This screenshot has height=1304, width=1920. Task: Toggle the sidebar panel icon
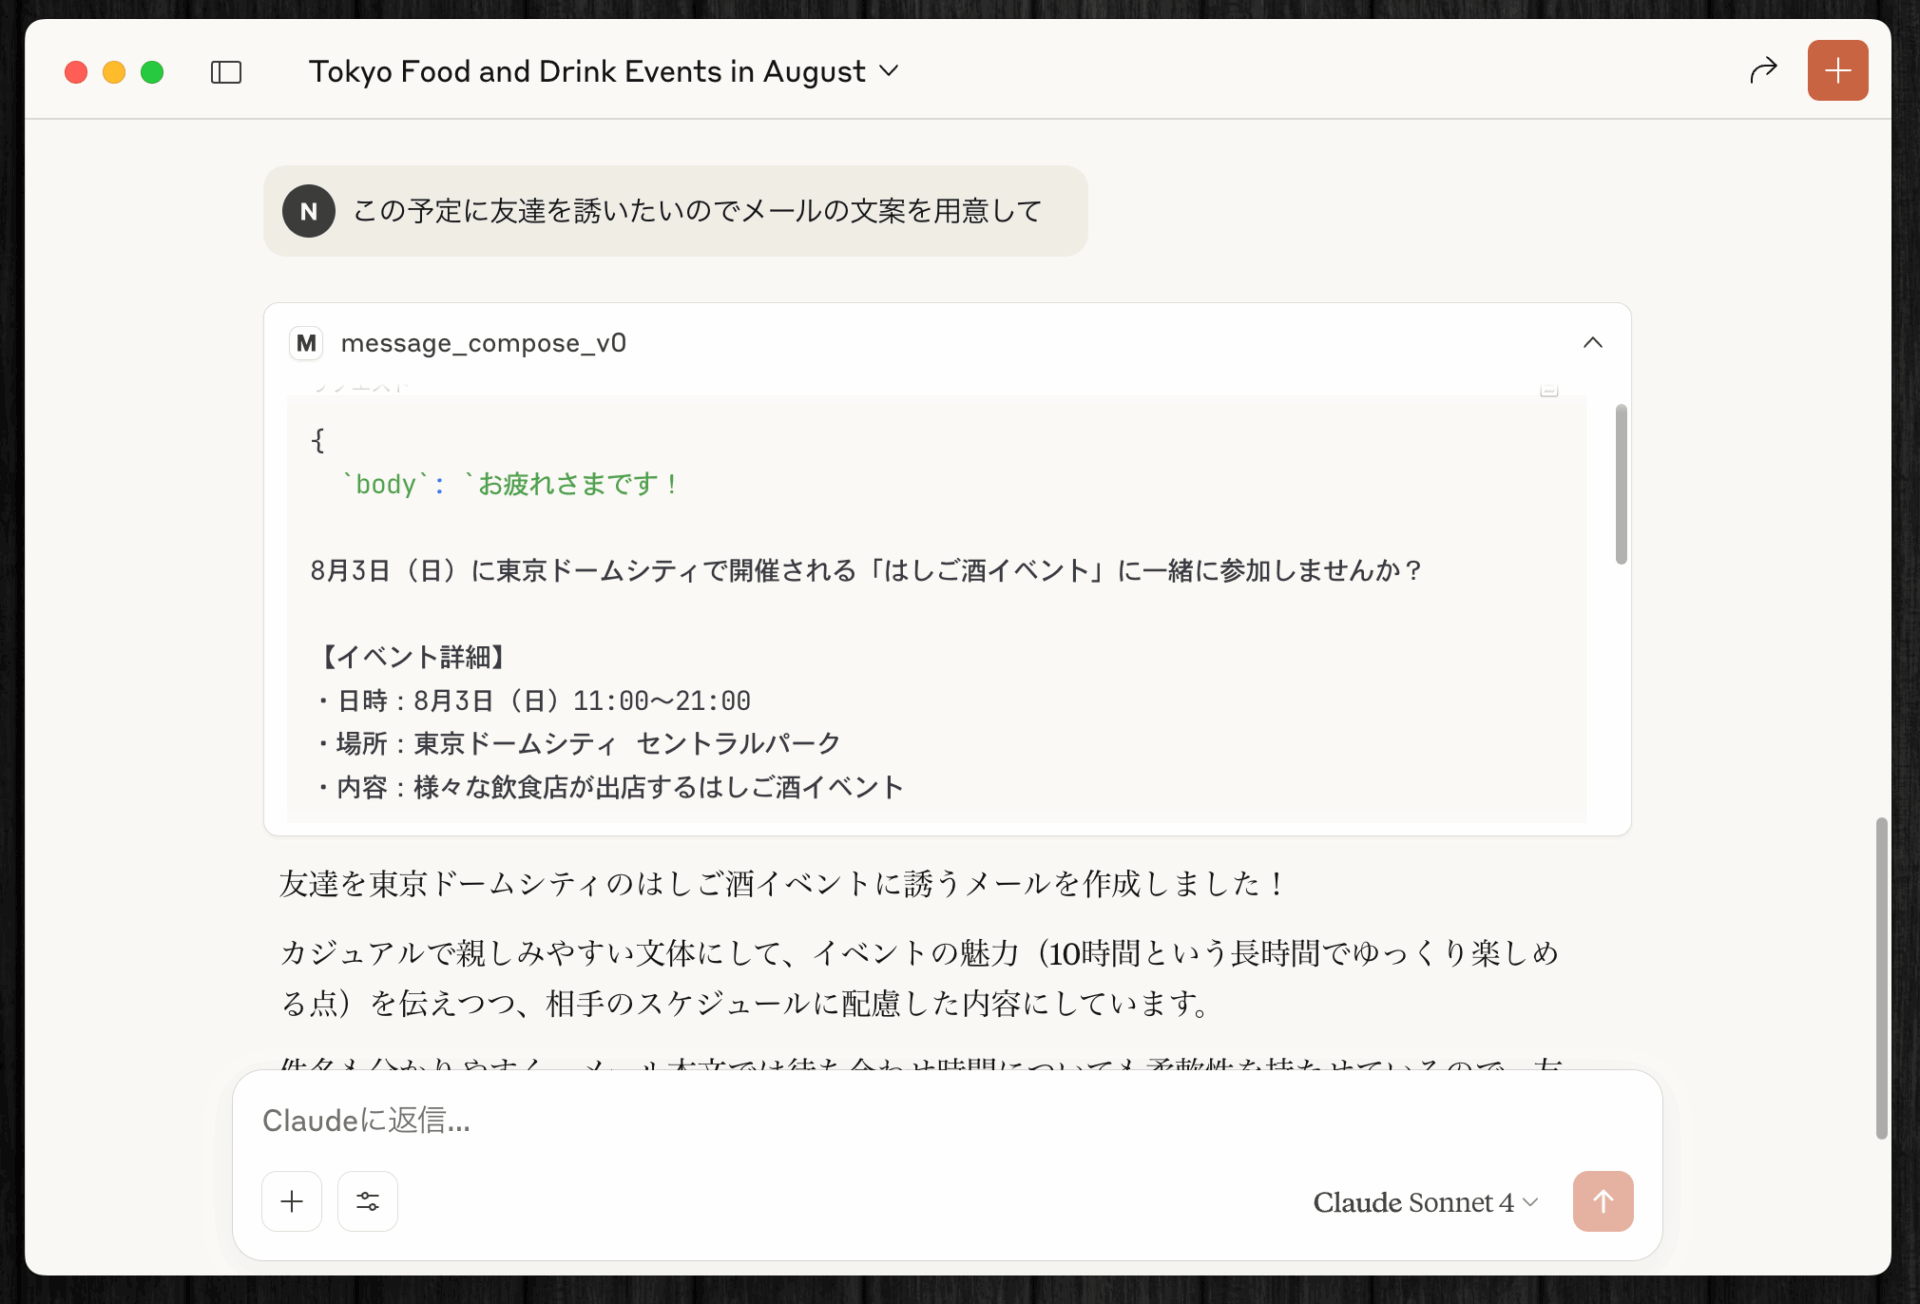point(226,72)
